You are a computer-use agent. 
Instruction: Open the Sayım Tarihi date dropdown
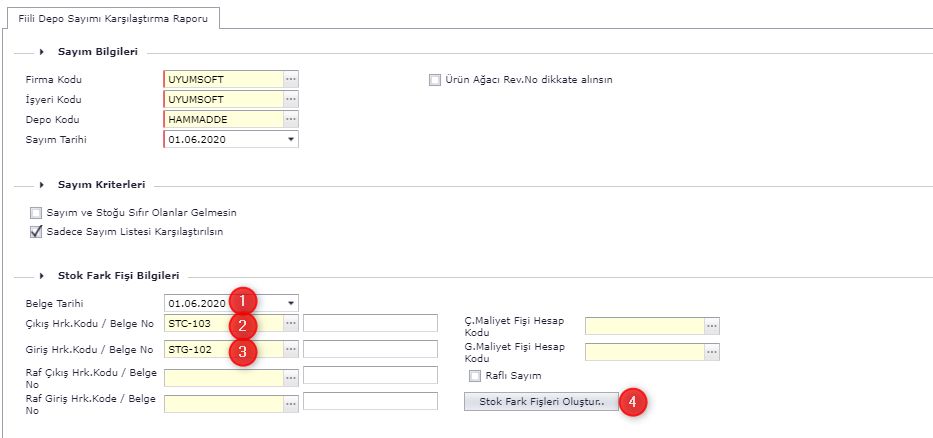(x=291, y=140)
